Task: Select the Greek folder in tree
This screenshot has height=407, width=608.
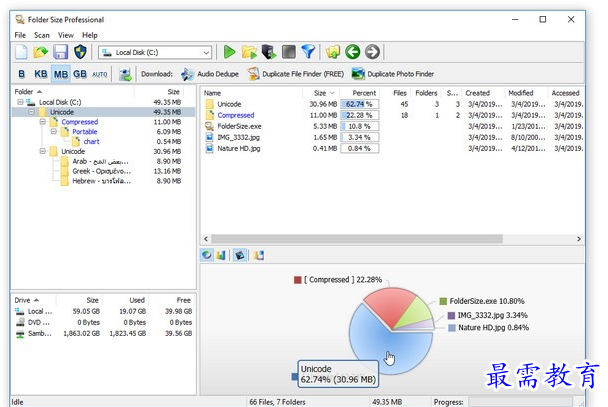Action: pyautogui.click(x=102, y=171)
